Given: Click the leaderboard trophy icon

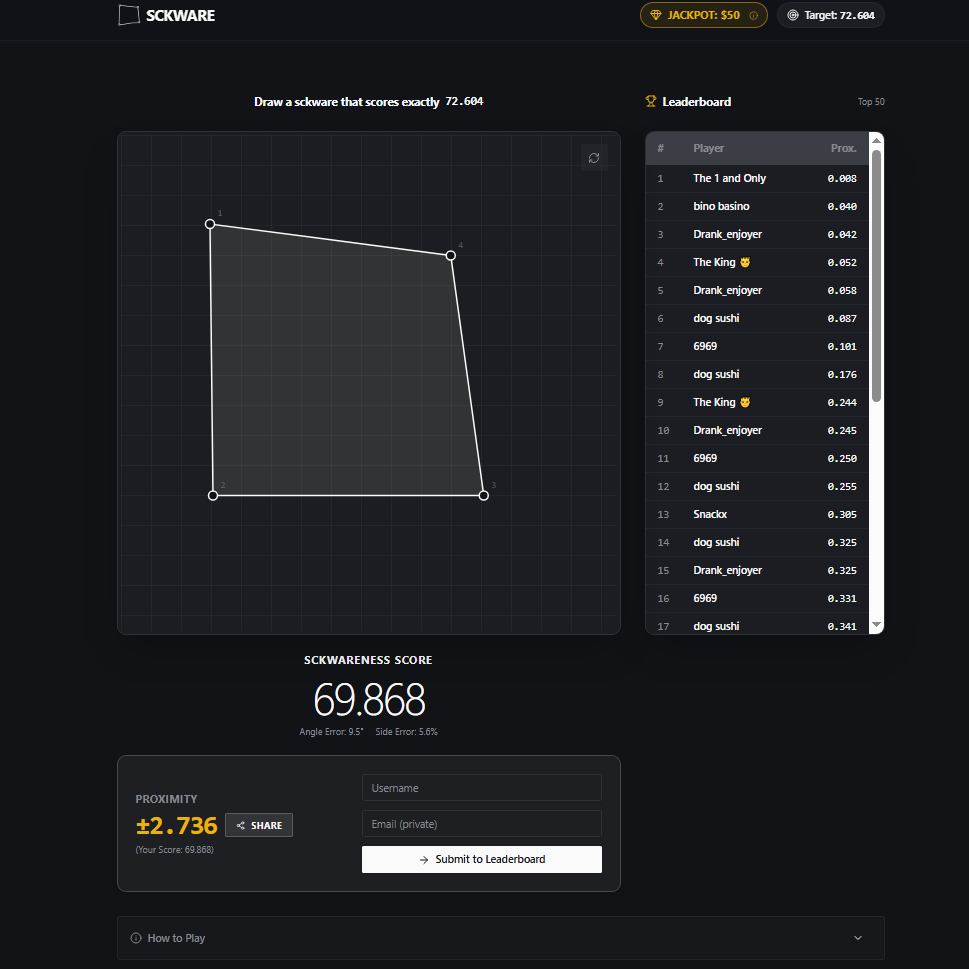Looking at the screenshot, I should (x=651, y=101).
